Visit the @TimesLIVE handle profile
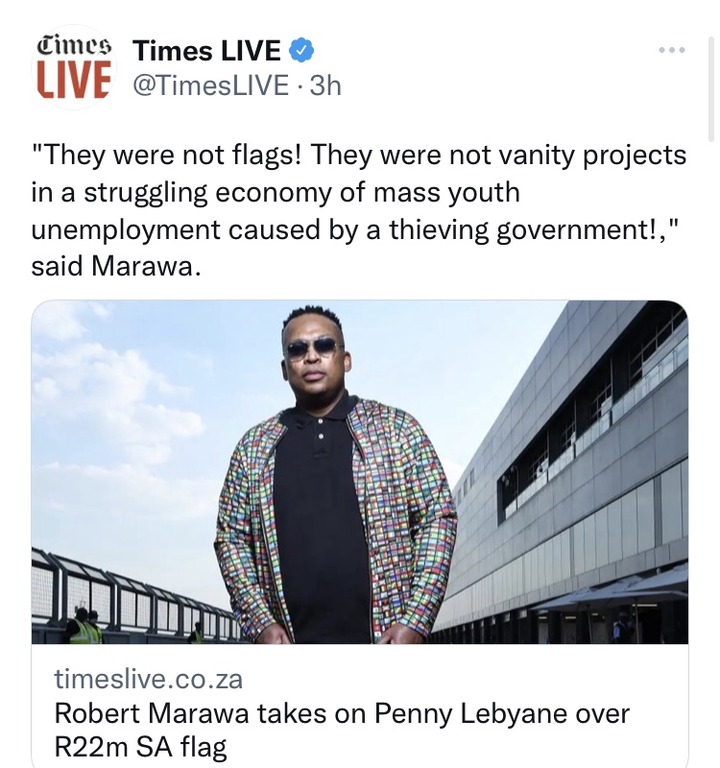Screen dimensions: 720x768 pyautogui.click(x=211, y=86)
